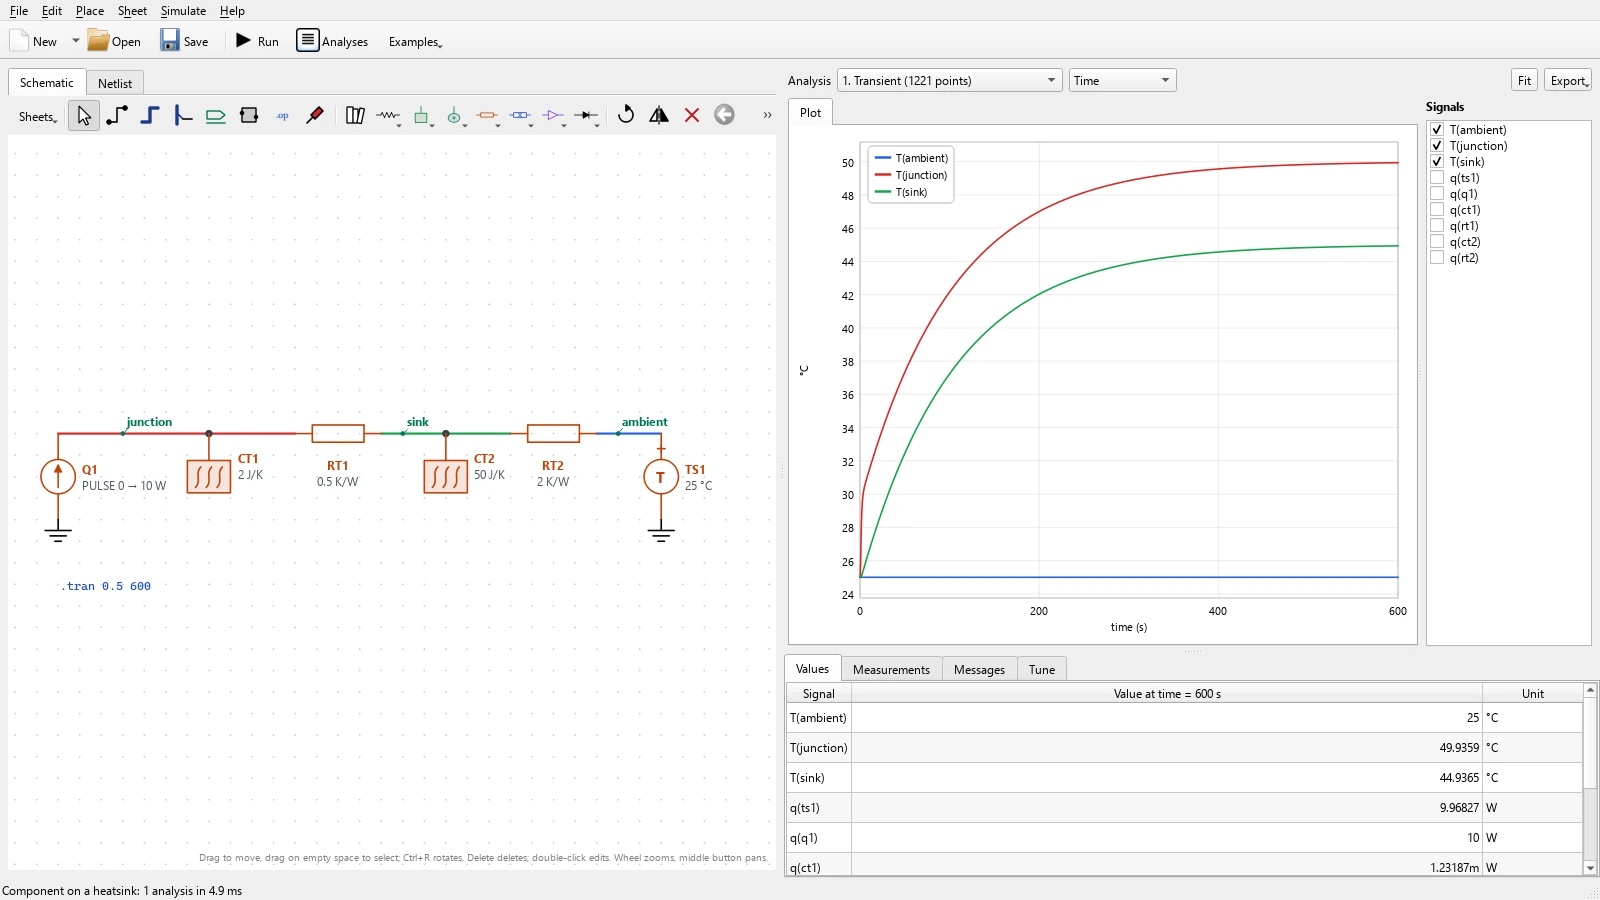1600x900 pixels.
Task: Place a subcircuit block
Action: tap(249, 116)
